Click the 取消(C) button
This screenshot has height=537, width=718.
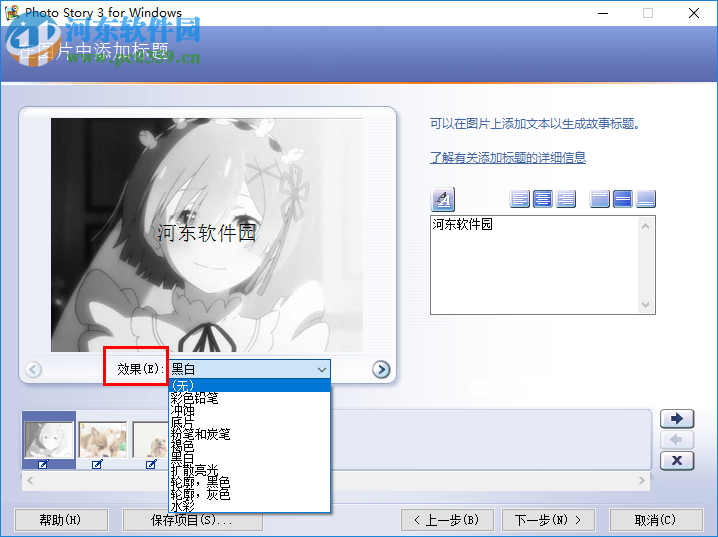656,520
